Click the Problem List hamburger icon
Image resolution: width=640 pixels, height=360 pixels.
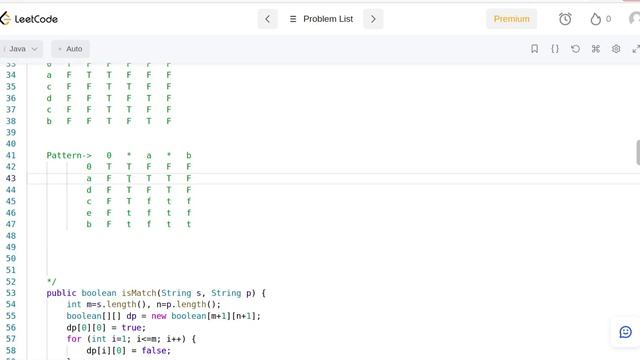(293, 19)
